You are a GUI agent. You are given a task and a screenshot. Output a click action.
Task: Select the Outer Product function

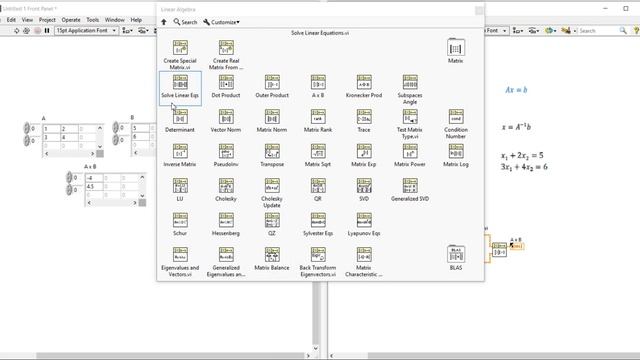pos(272,82)
